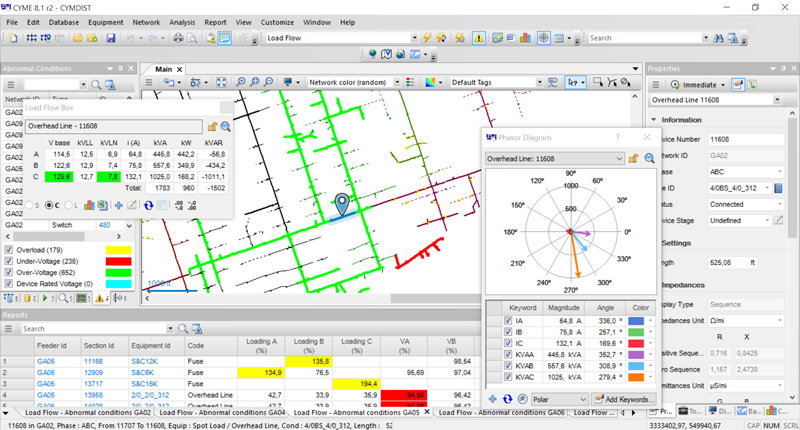The image size is (800, 430).
Task: Click the refresh icon at the Phasor Diagram bottom
Action: 506,399
